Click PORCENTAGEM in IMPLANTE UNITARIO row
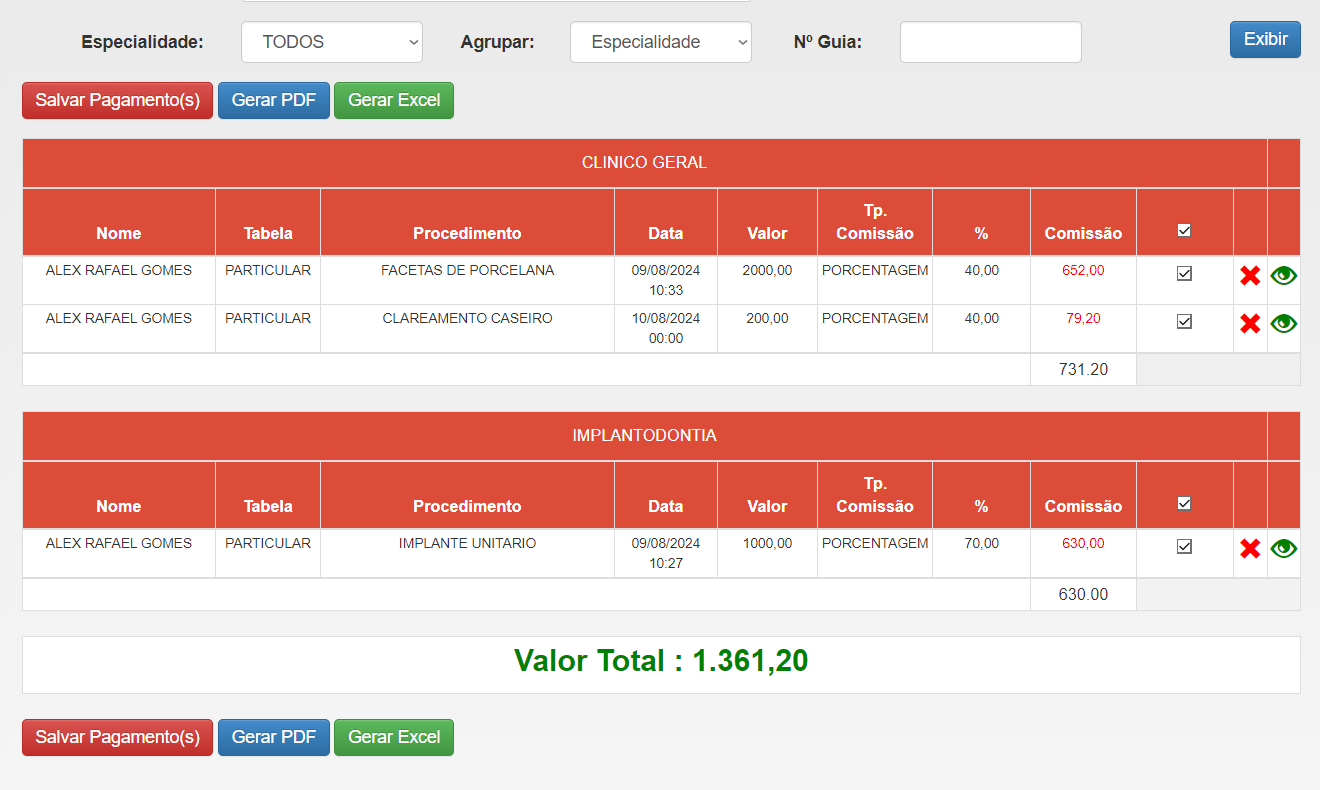1320x790 pixels. pyautogui.click(x=875, y=544)
